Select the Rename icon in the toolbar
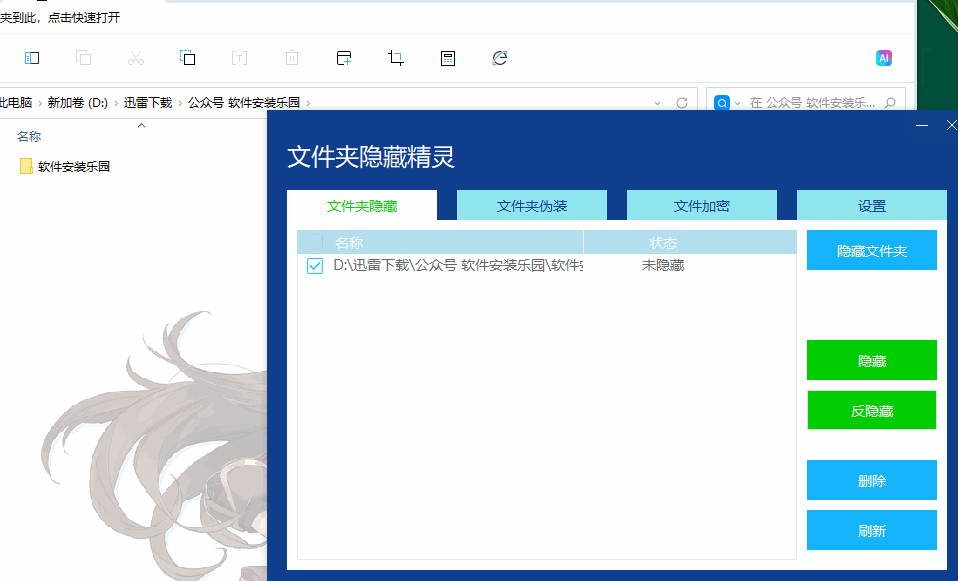Viewport: 958px width, 581px height. 239,58
